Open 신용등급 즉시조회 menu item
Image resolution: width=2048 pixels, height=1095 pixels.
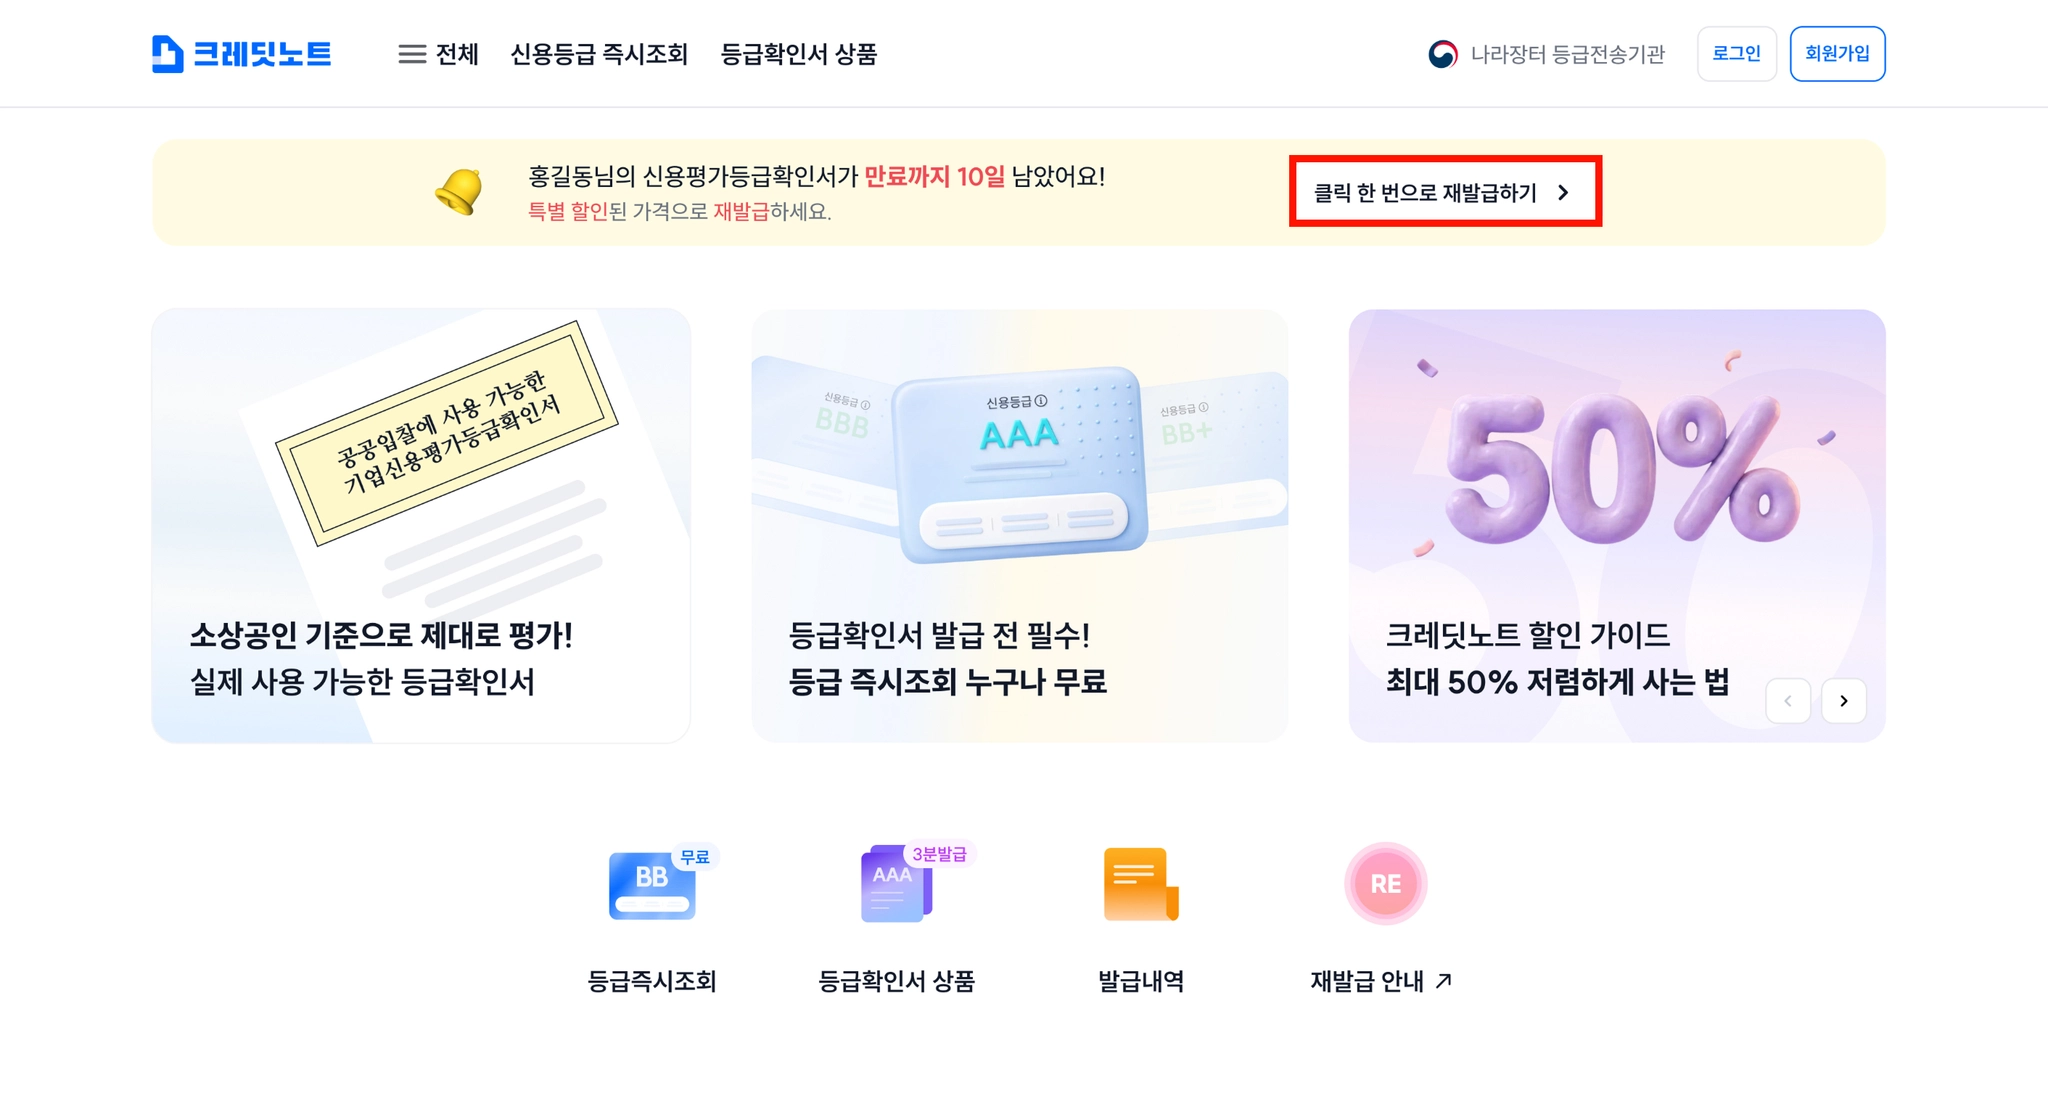coord(599,54)
